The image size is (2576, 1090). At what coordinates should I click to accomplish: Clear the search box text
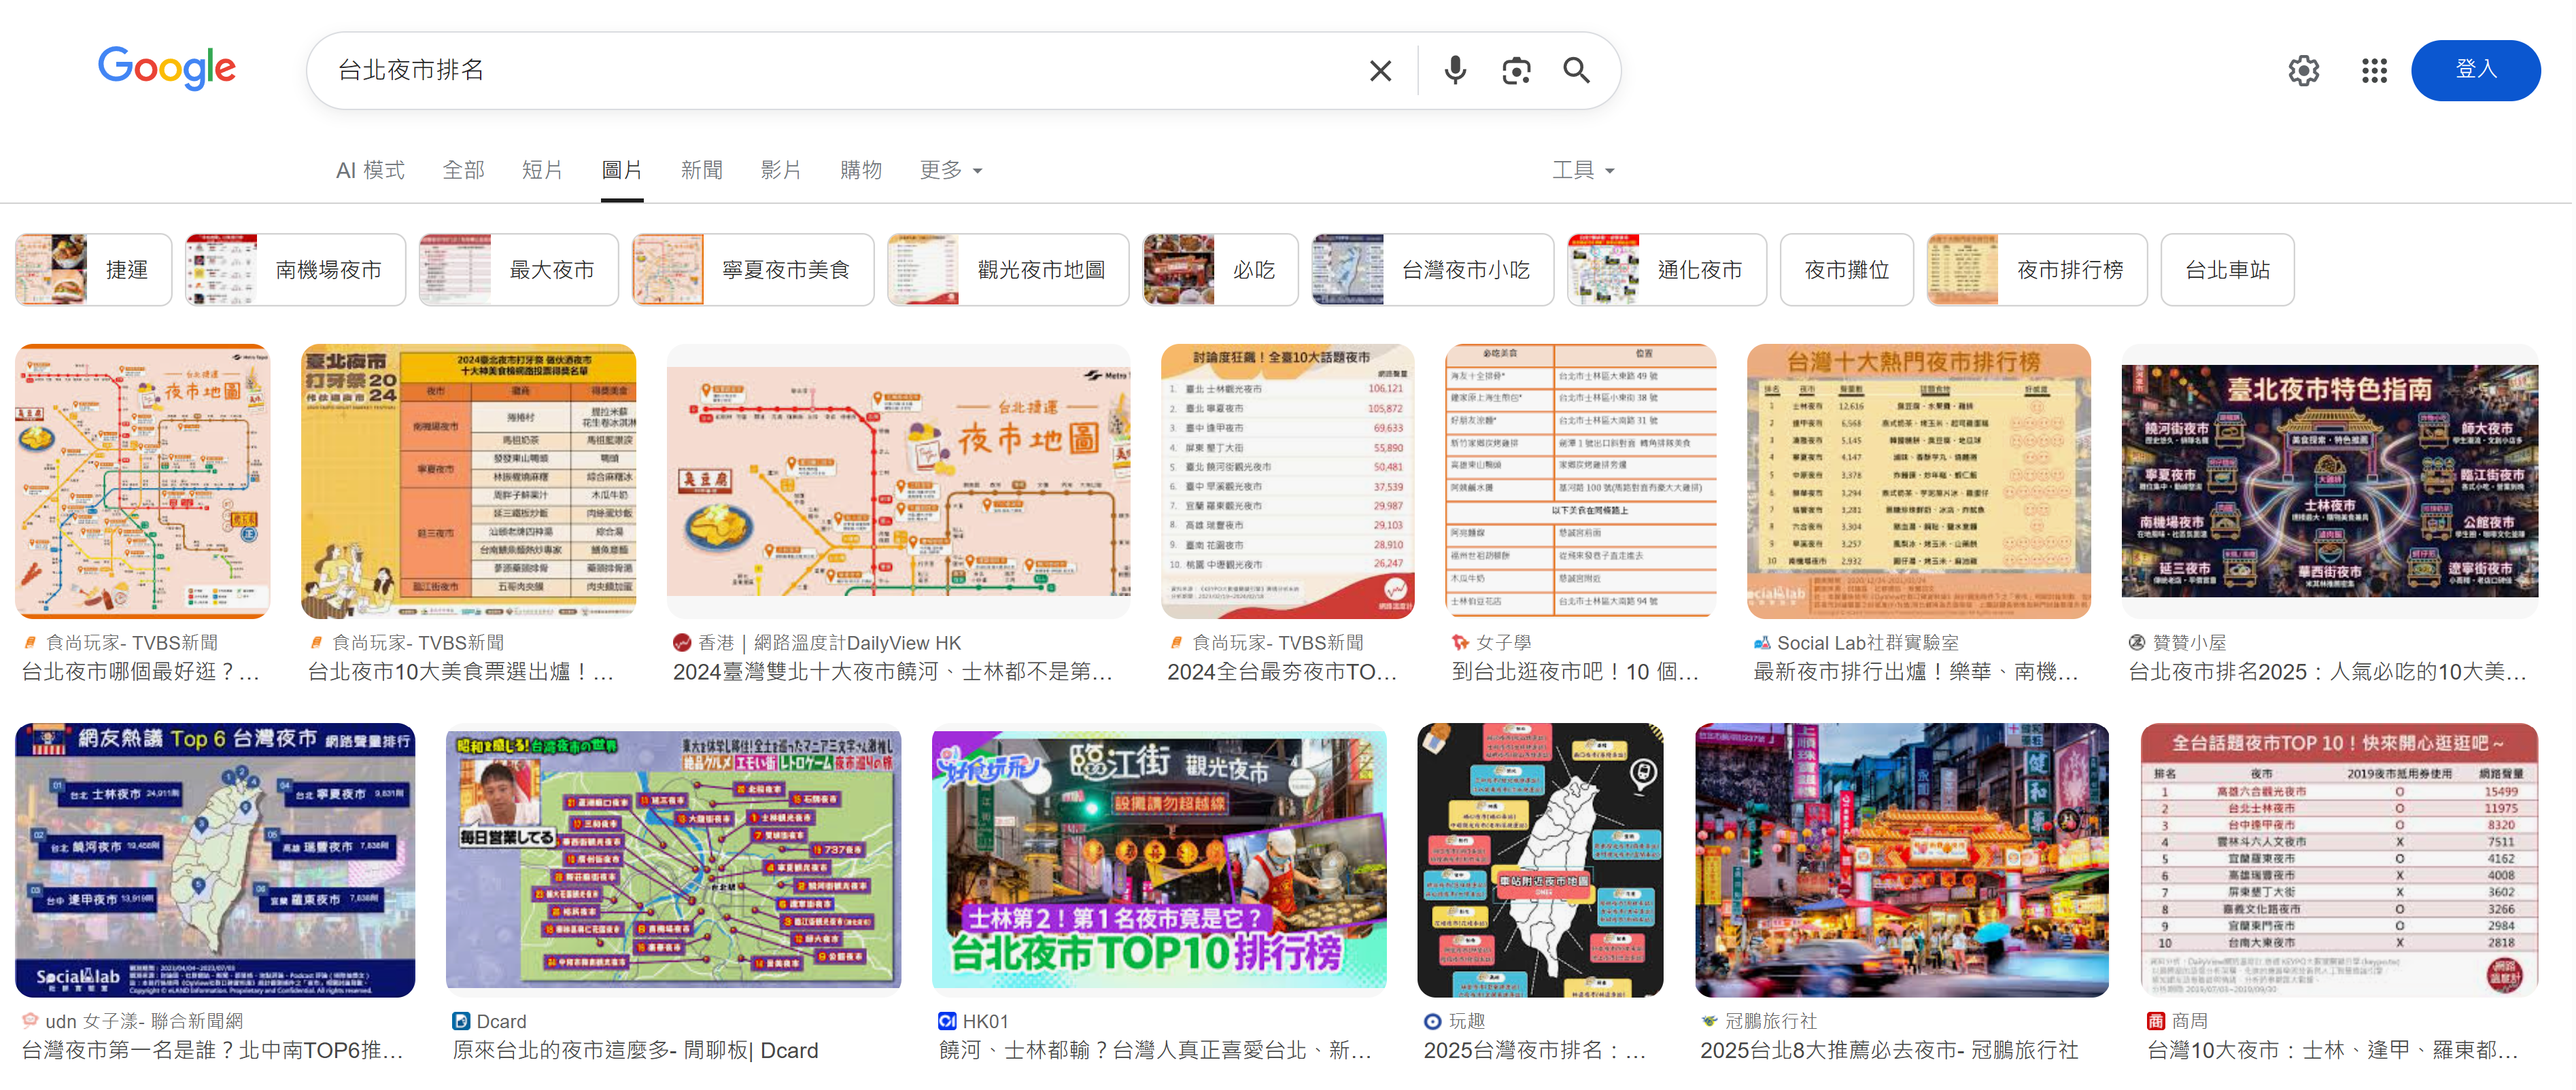(x=1380, y=70)
